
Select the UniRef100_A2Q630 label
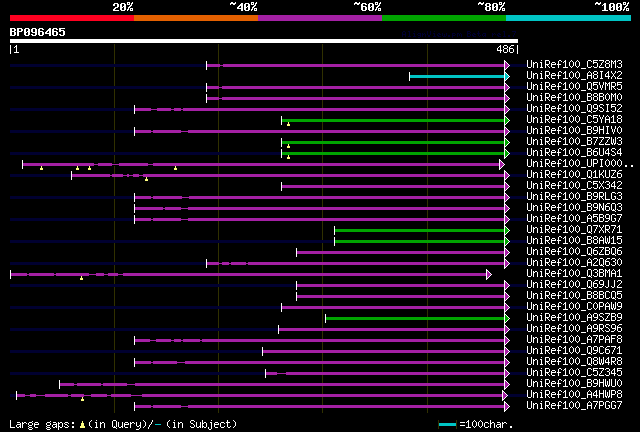pyautogui.click(x=574, y=263)
